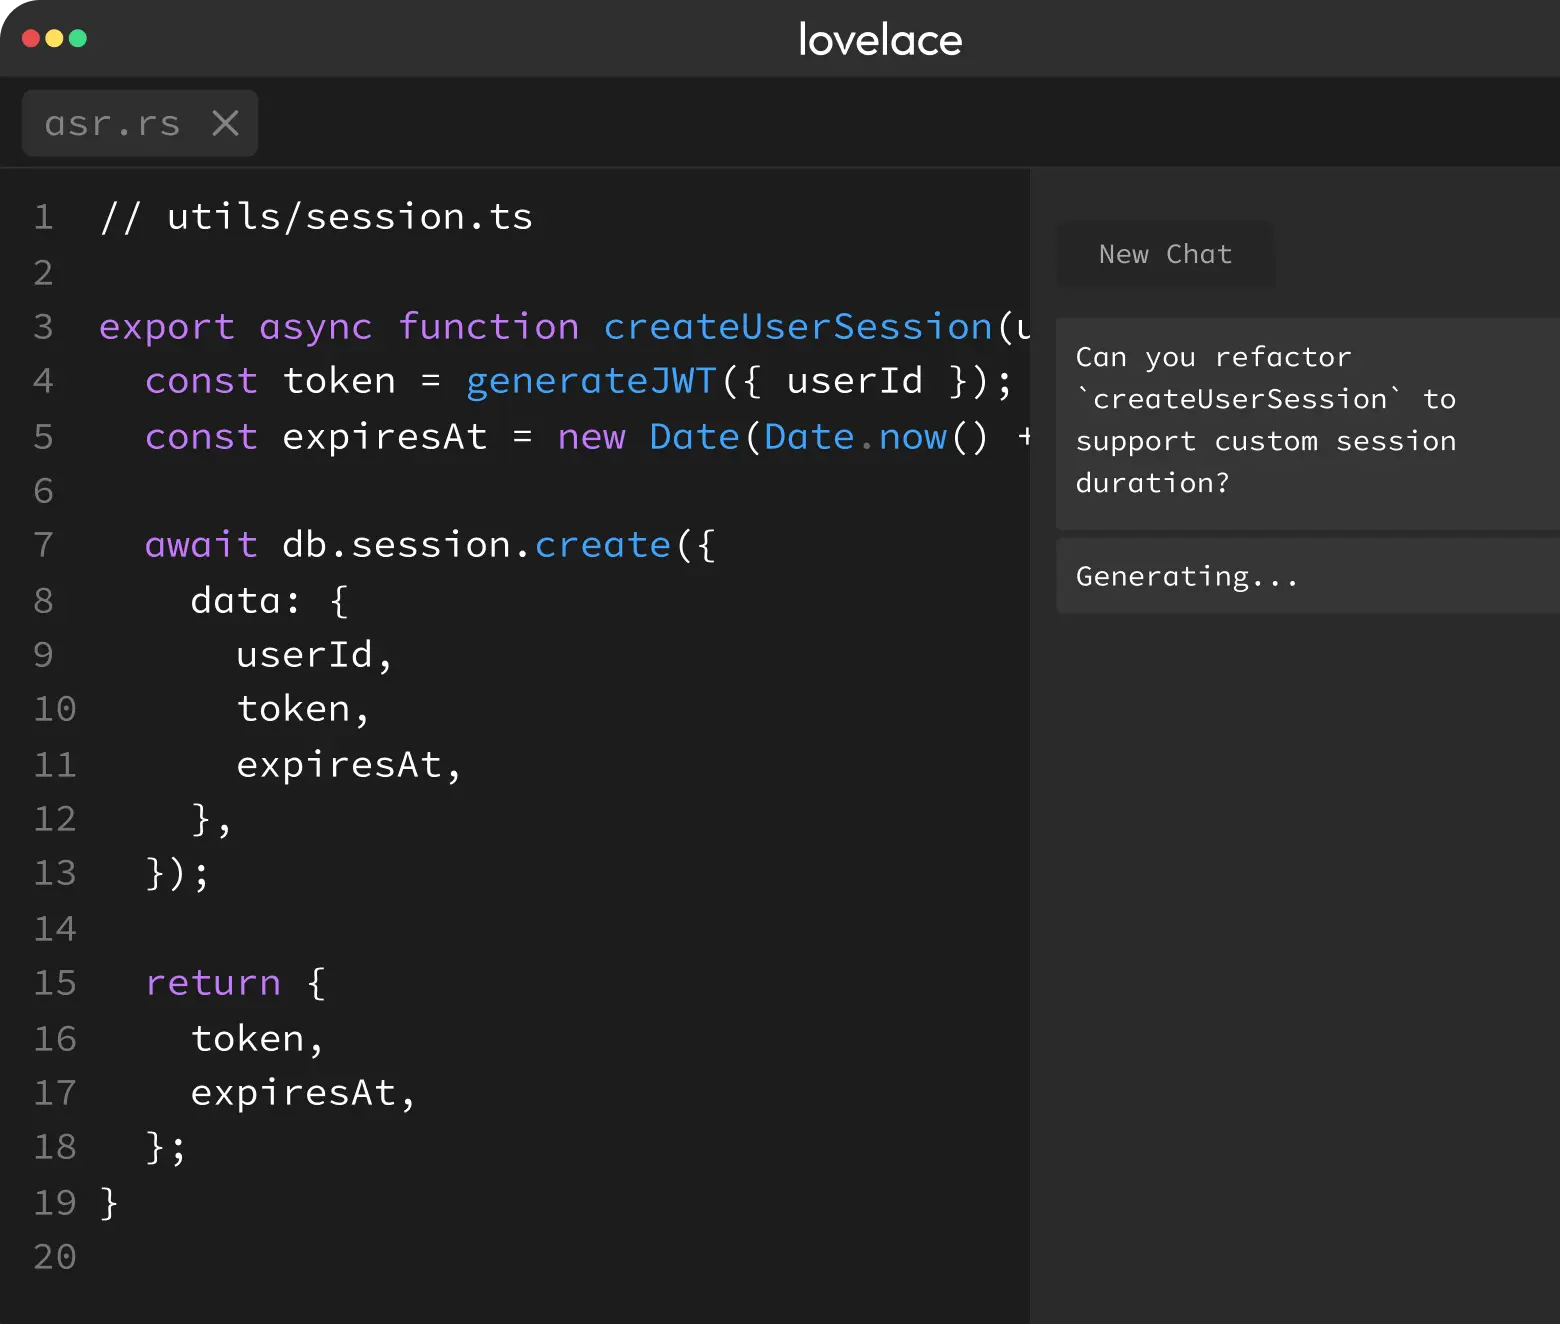Click 'const token' on line 4
Viewport: 1560px width, 1324px height.
point(270,381)
